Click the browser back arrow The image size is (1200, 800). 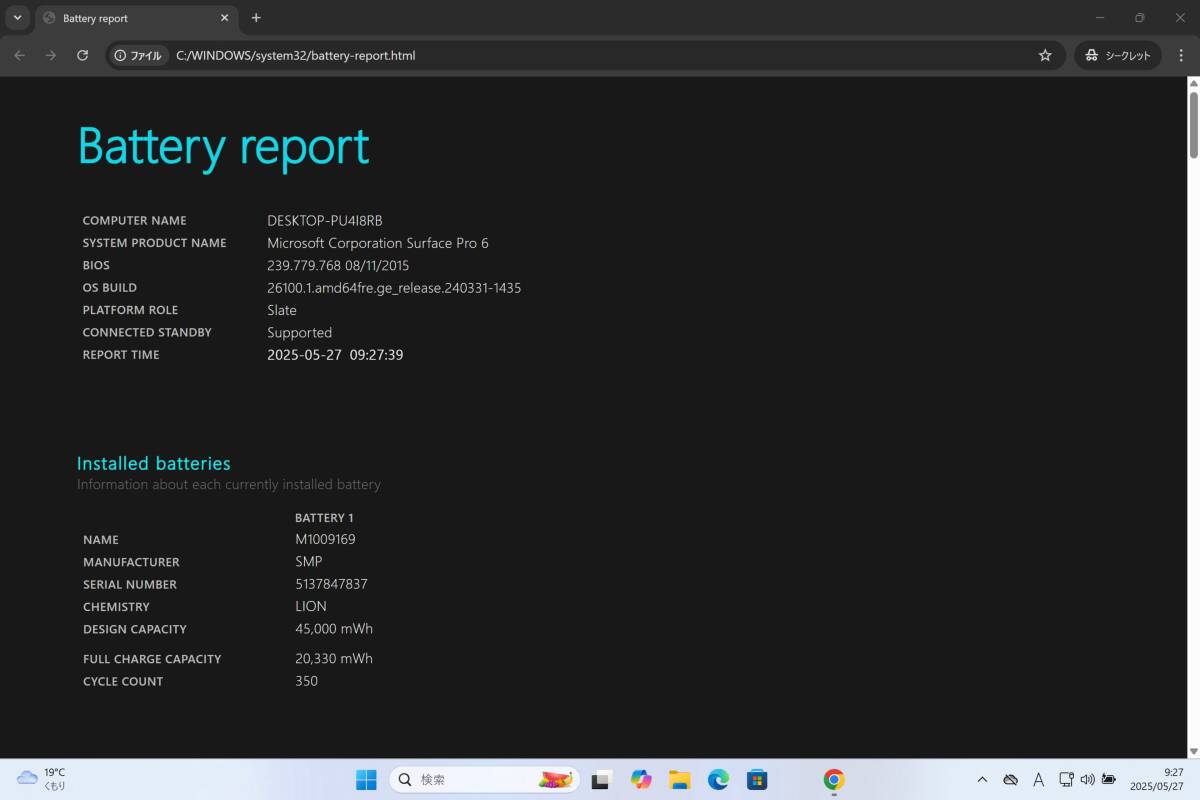point(19,55)
